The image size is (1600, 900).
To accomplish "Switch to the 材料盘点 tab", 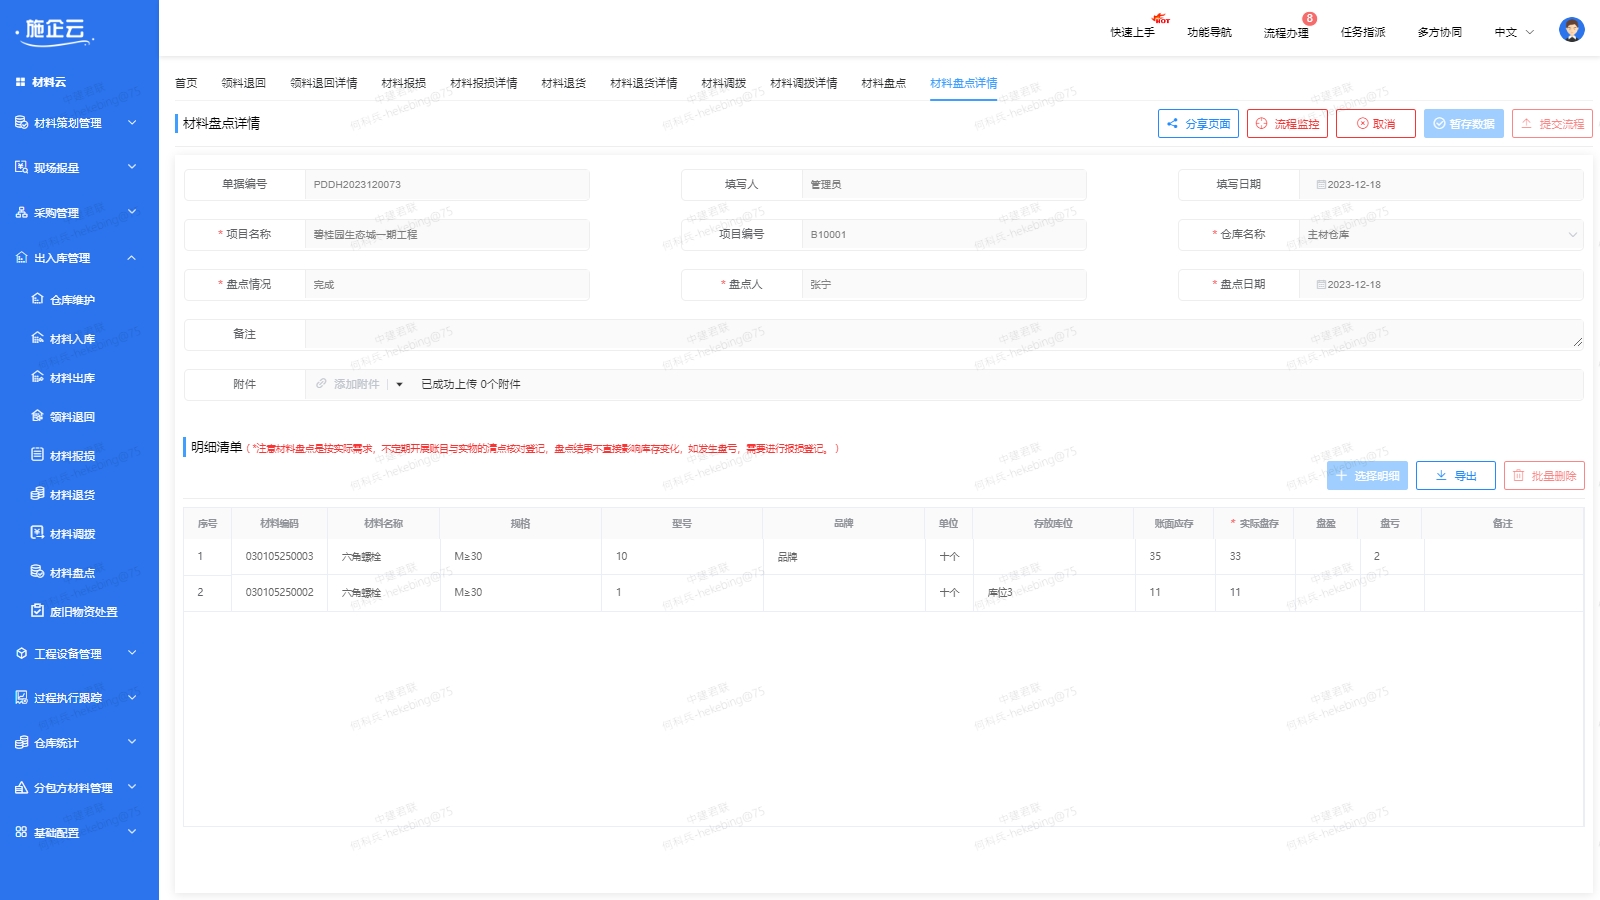I will tap(883, 83).
